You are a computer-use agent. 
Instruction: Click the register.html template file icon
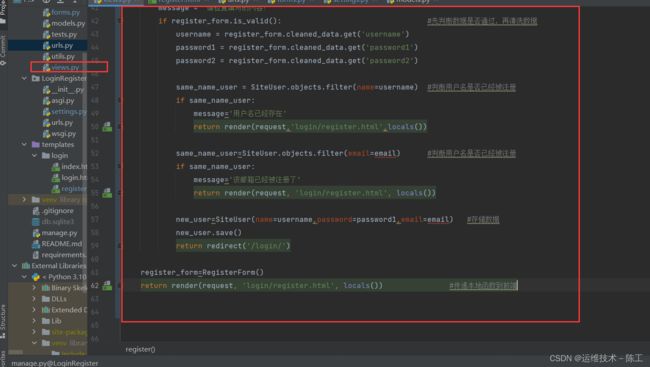point(56,189)
